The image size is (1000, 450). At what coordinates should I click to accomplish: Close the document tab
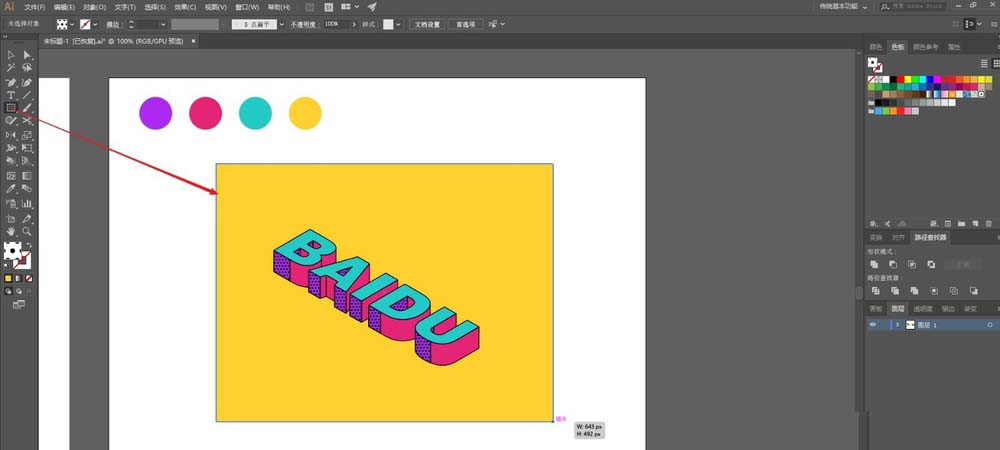(194, 41)
